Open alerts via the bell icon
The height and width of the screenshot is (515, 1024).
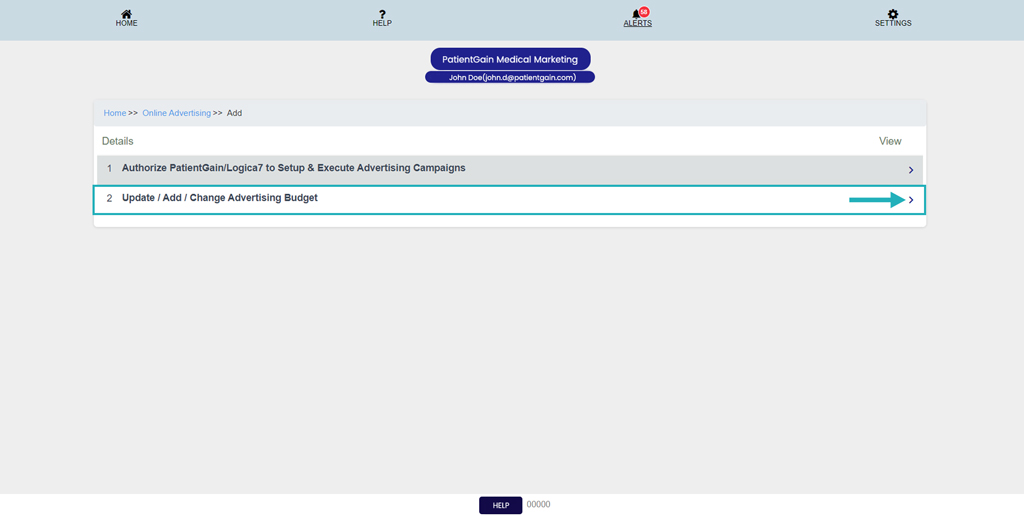635,14
